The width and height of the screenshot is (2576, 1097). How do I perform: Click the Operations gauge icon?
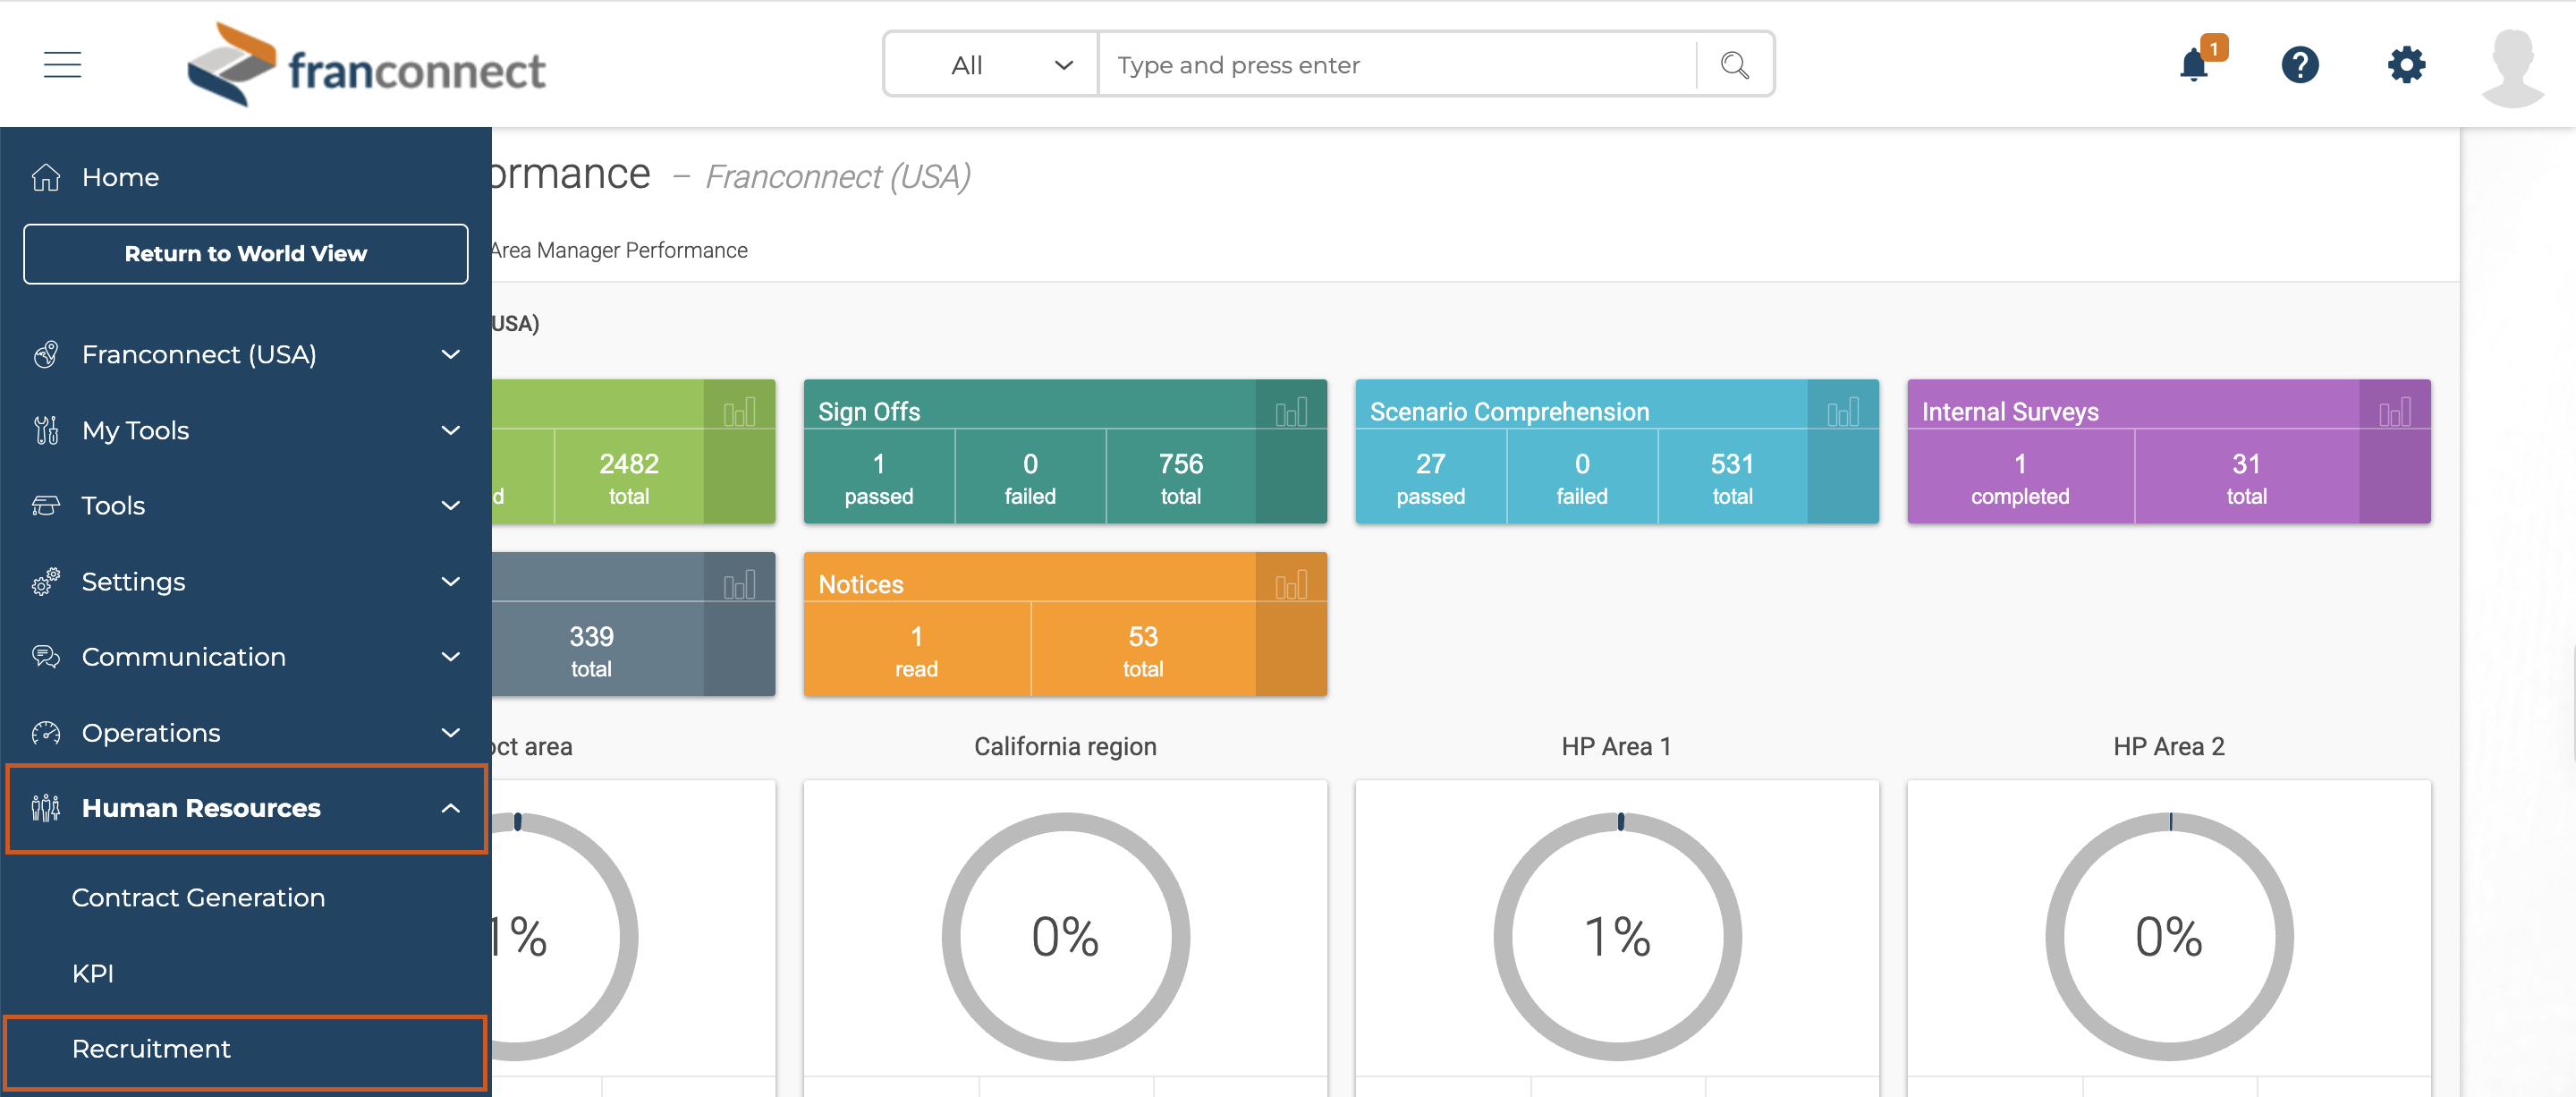pos(46,733)
